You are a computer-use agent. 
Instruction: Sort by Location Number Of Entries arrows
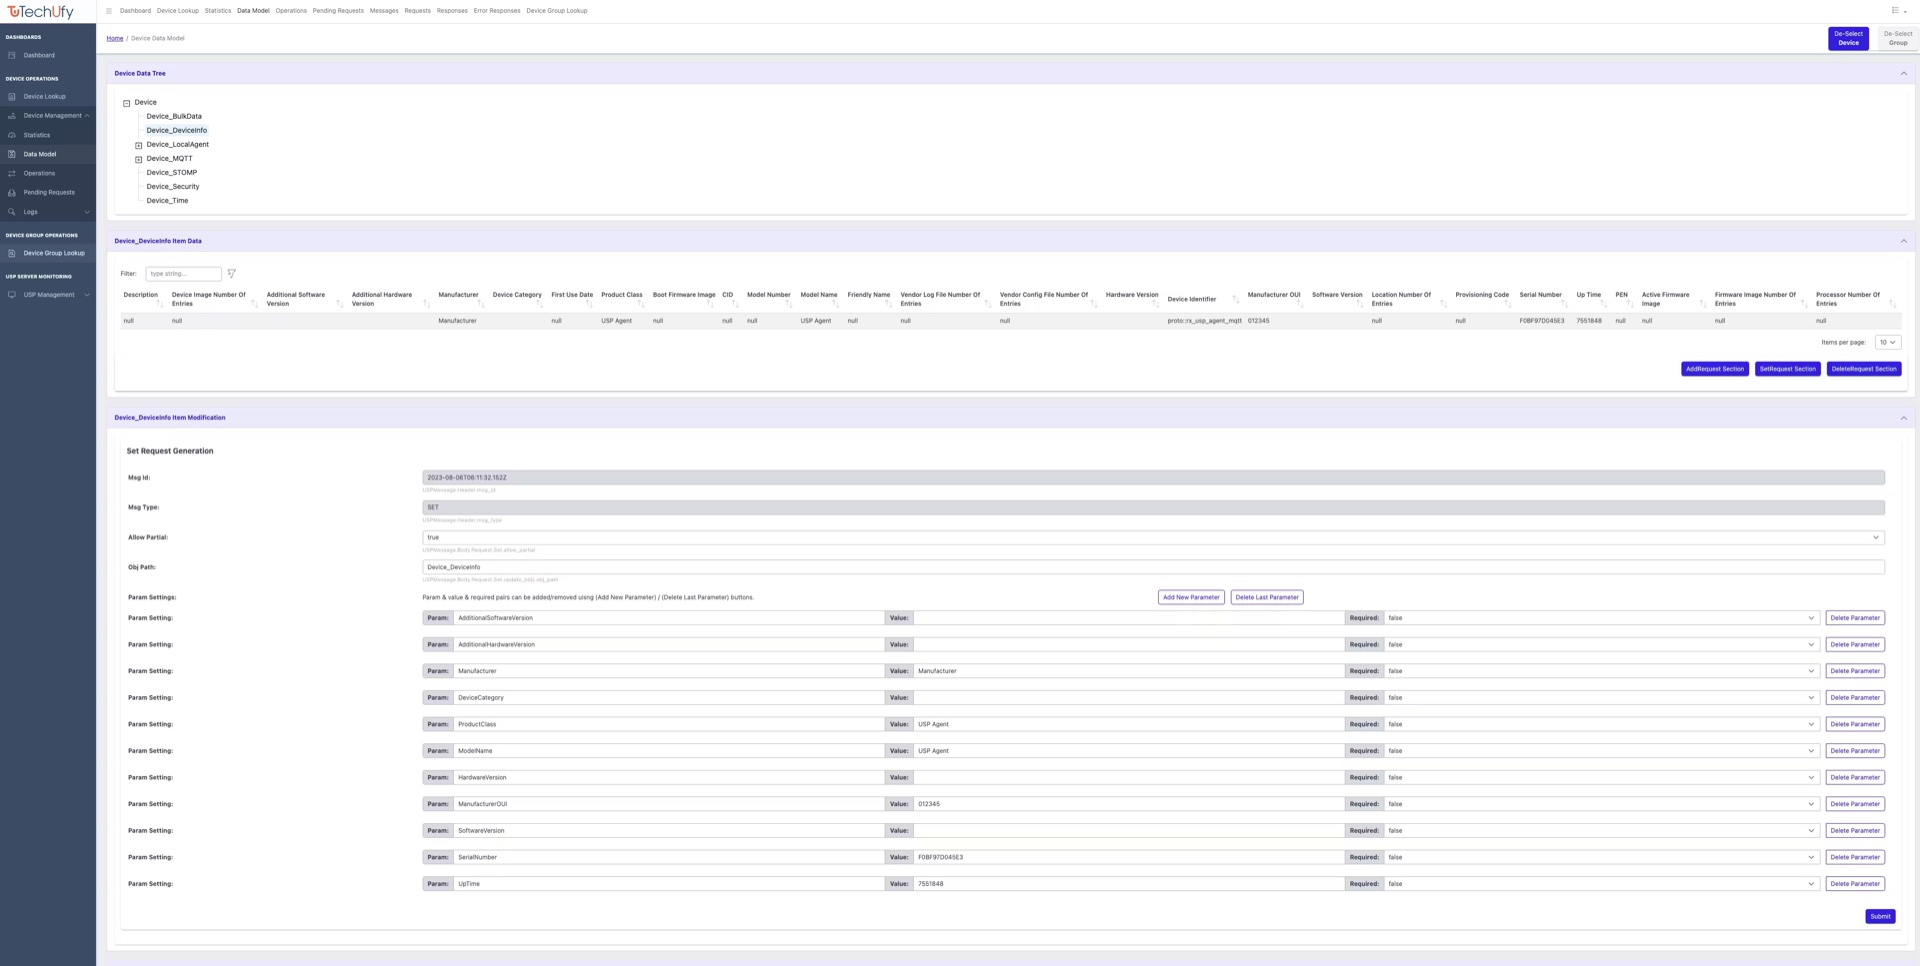(x=1443, y=303)
